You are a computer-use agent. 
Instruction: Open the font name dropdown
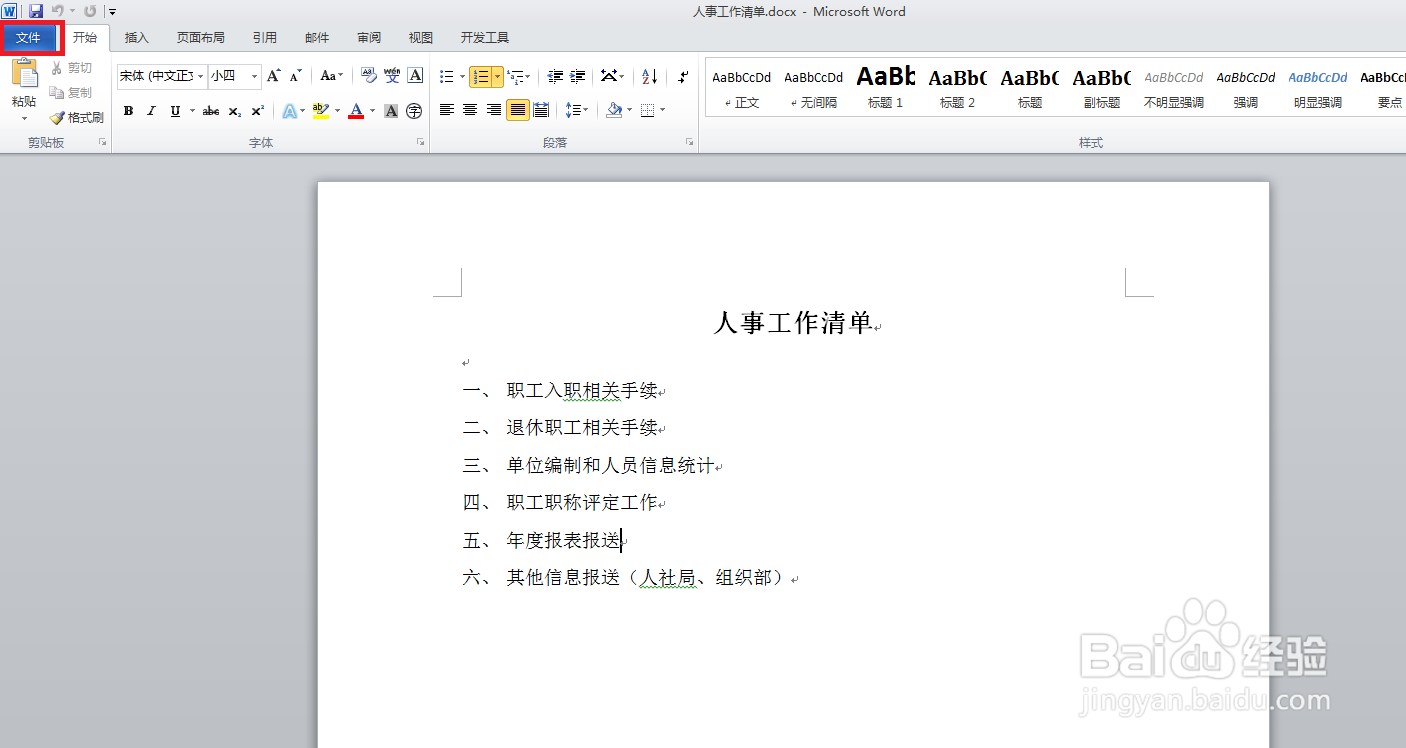coord(199,76)
